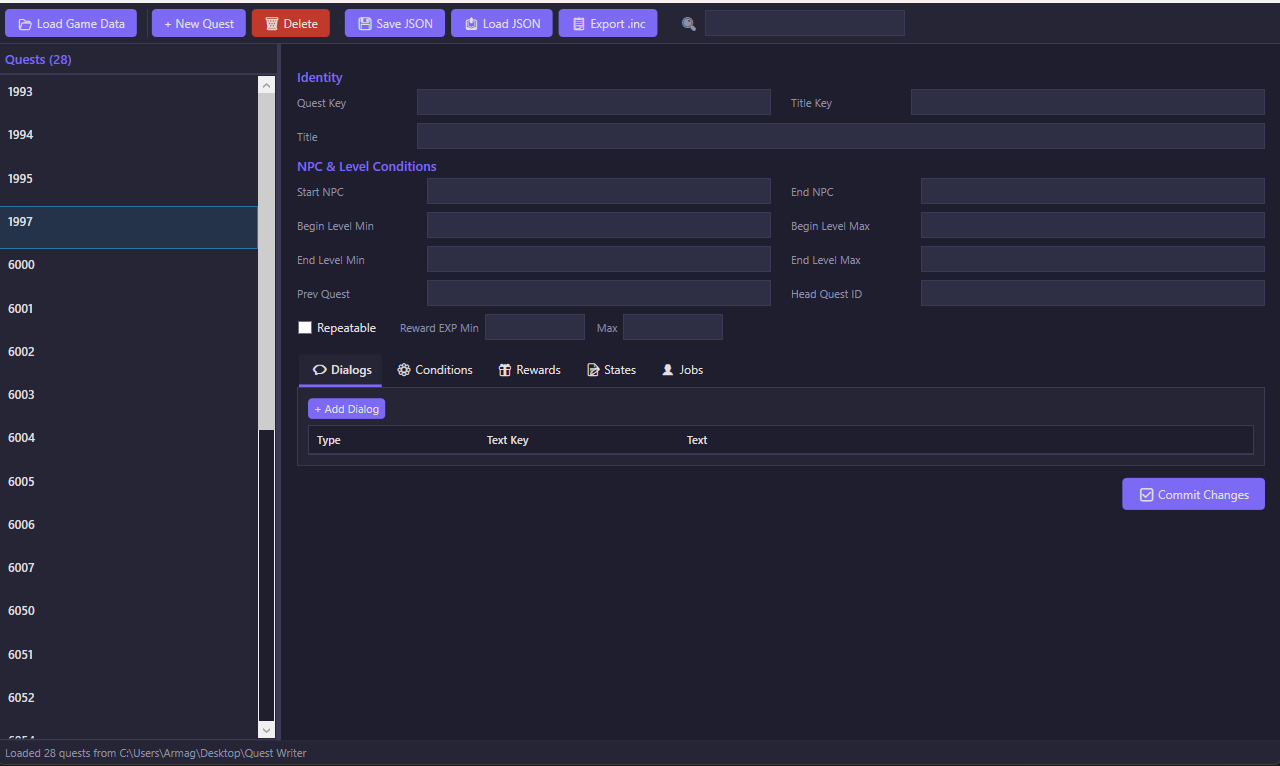Click the status bar loaded-quests message
Screen dimensions: 1280x766
point(156,753)
